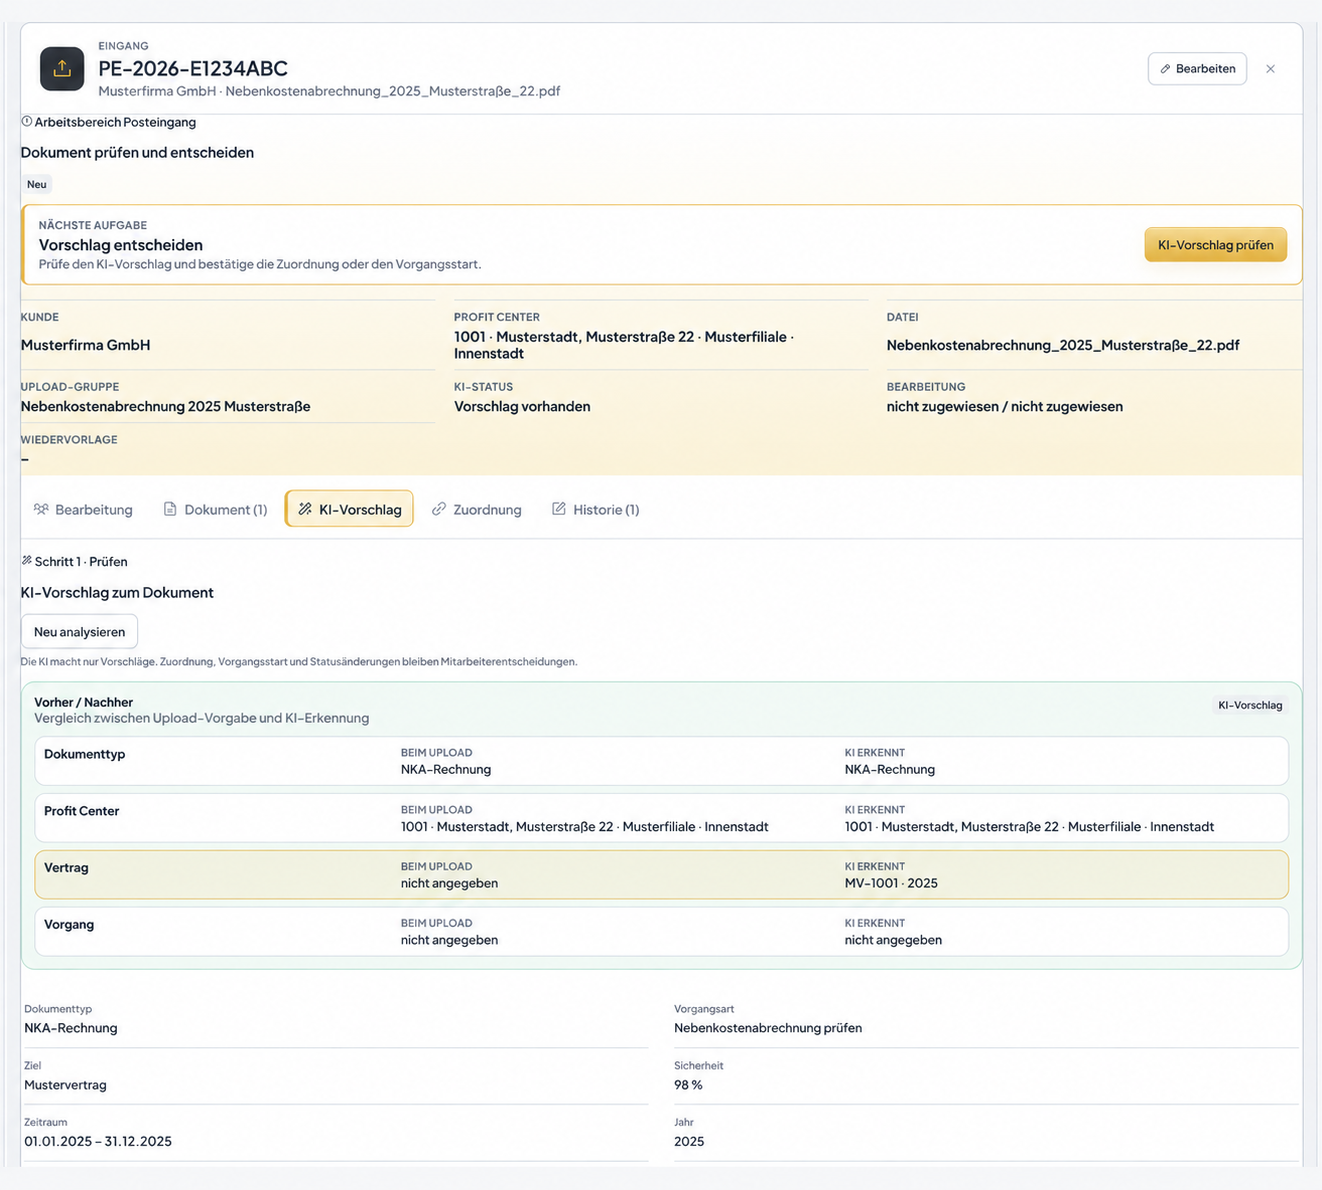1322x1190 pixels.
Task: Click the disclaimer text starting Die KI macht
Action: pyautogui.click(x=299, y=662)
